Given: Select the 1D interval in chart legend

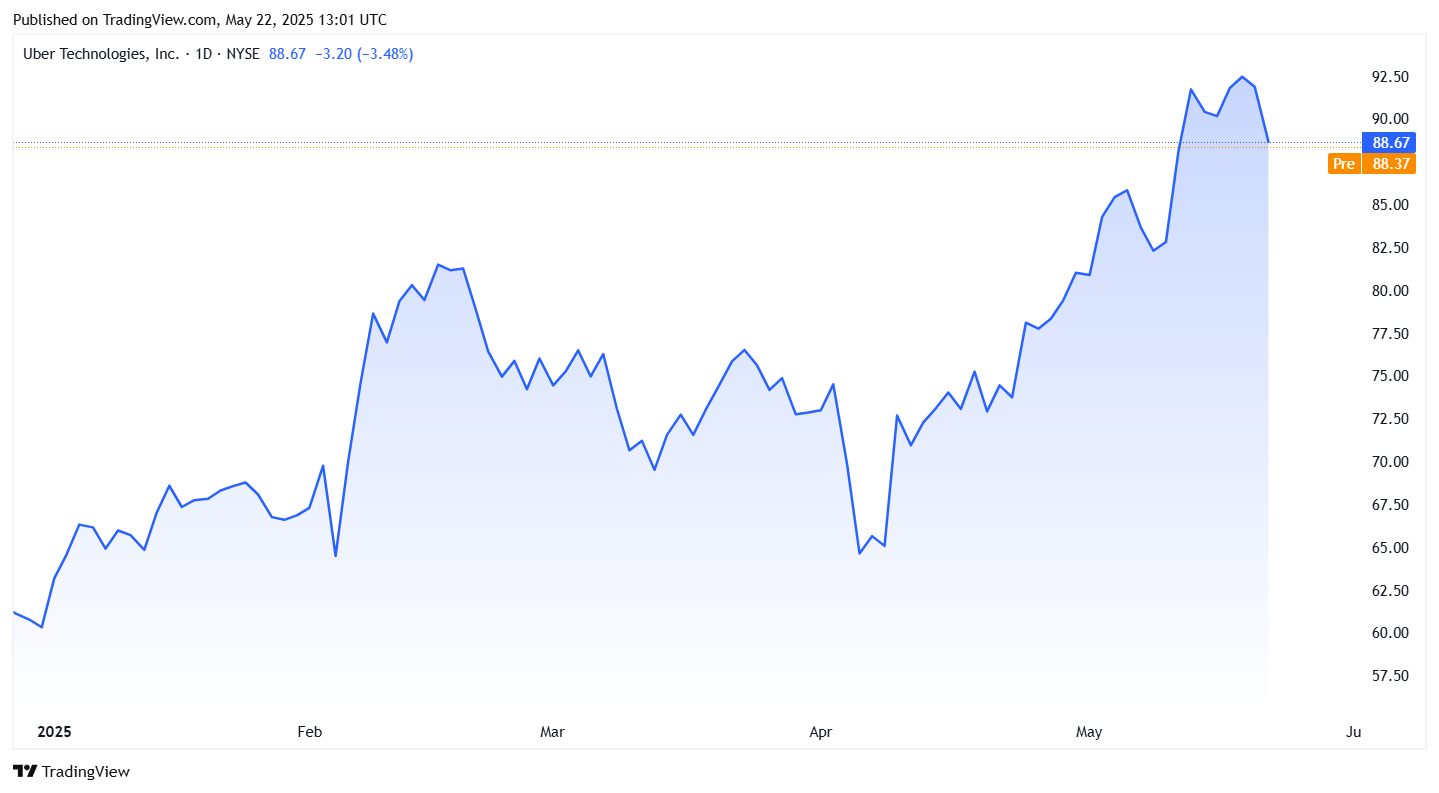Looking at the screenshot, I should (x=203, y=54).
